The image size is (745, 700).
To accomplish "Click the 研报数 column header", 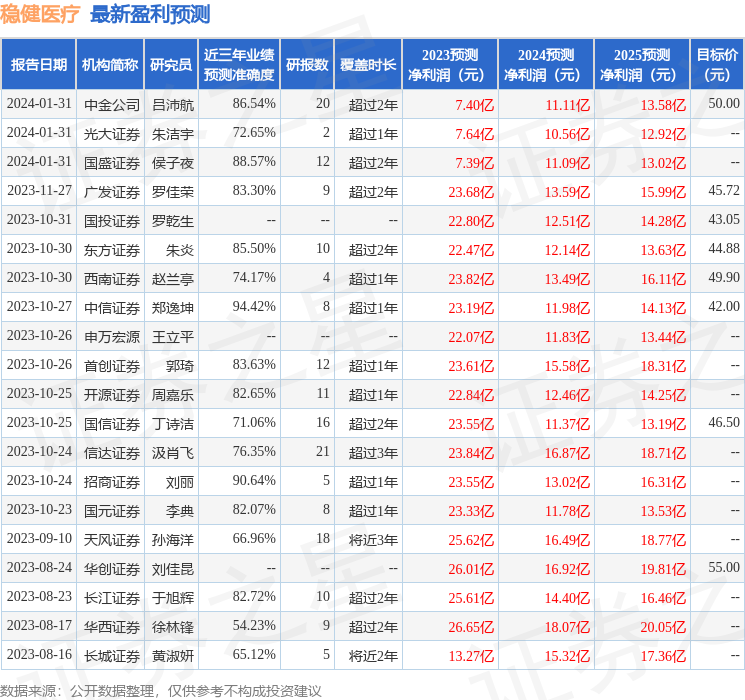I will tap(307, 65).
